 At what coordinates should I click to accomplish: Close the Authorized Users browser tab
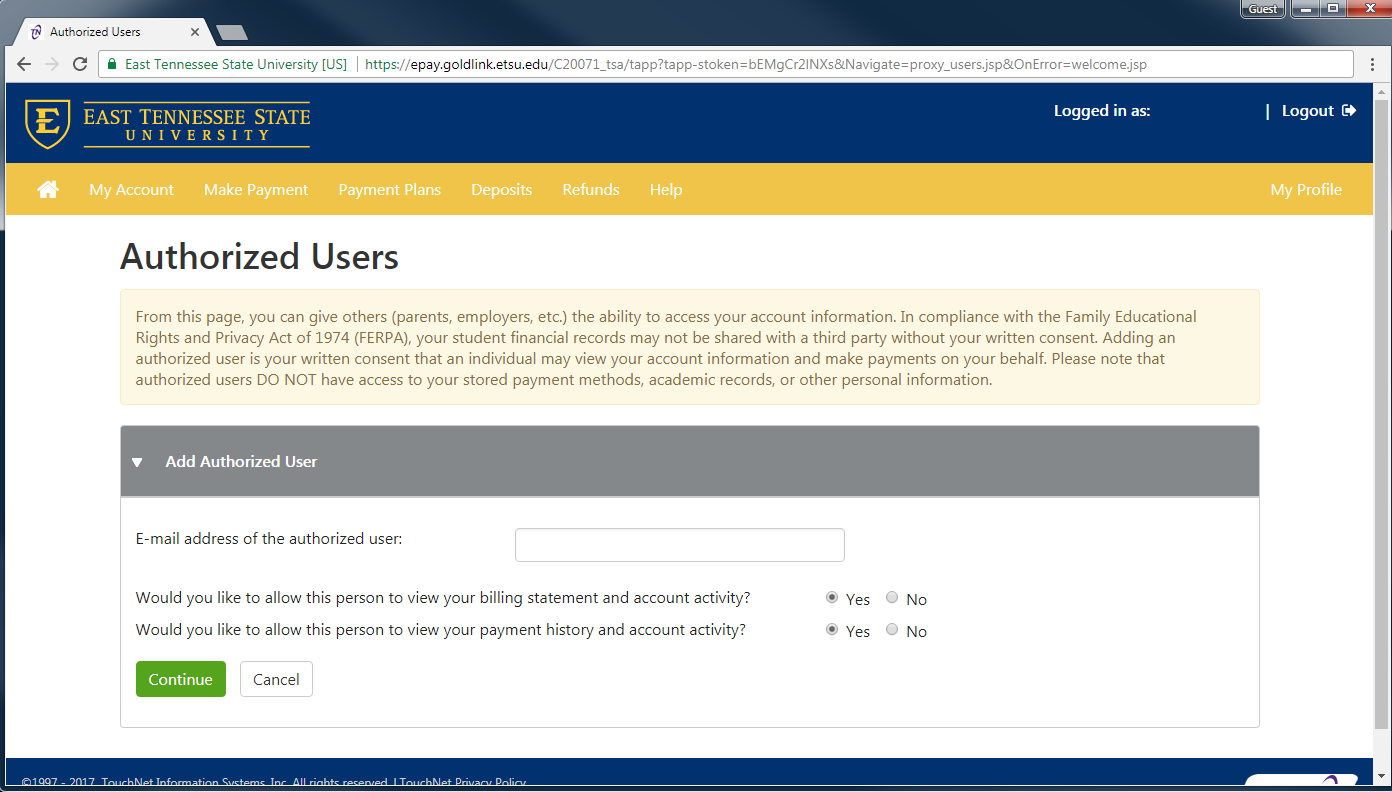[195, 32]
